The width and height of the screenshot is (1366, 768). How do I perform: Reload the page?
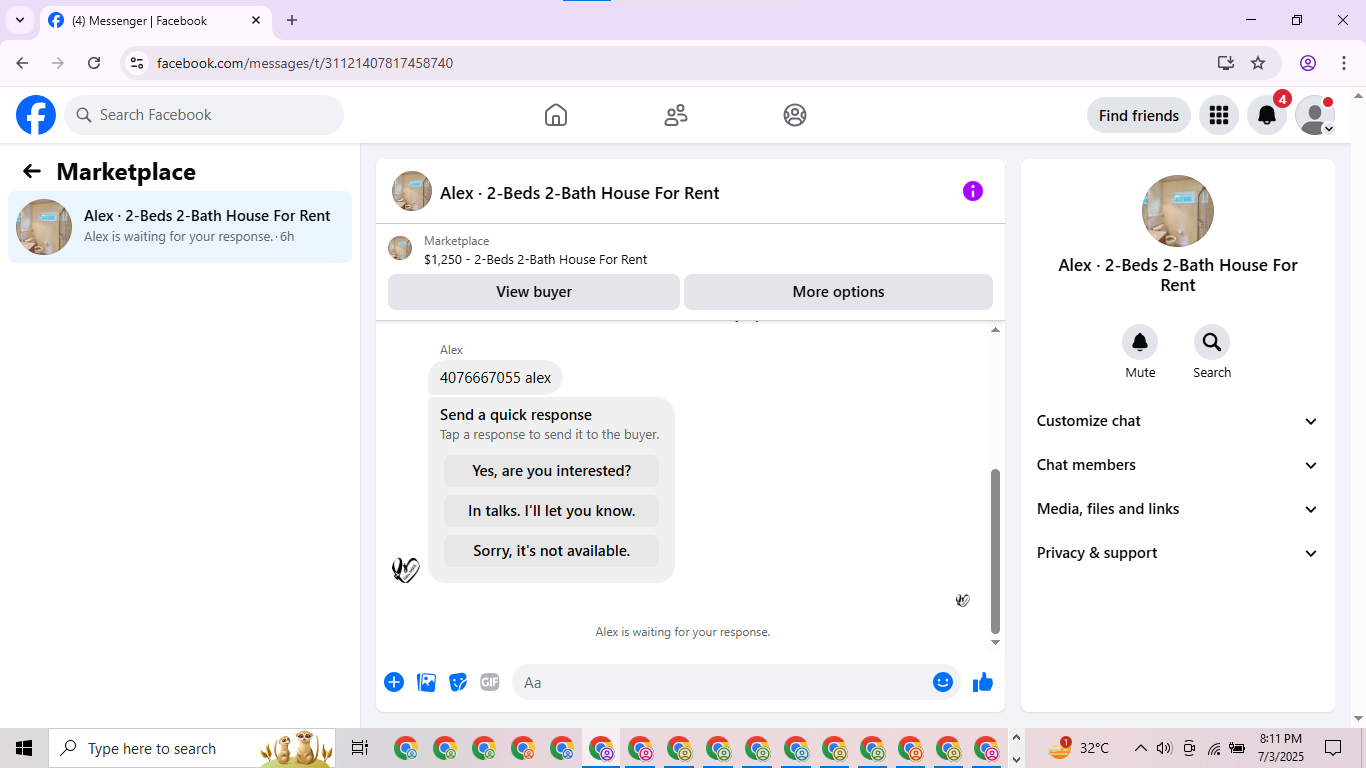tap(94, 63)
